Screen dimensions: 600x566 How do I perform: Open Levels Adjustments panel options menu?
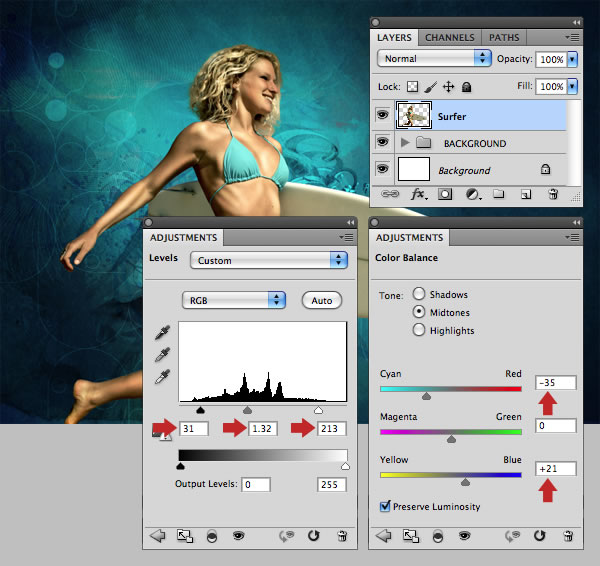coord(346,238)
